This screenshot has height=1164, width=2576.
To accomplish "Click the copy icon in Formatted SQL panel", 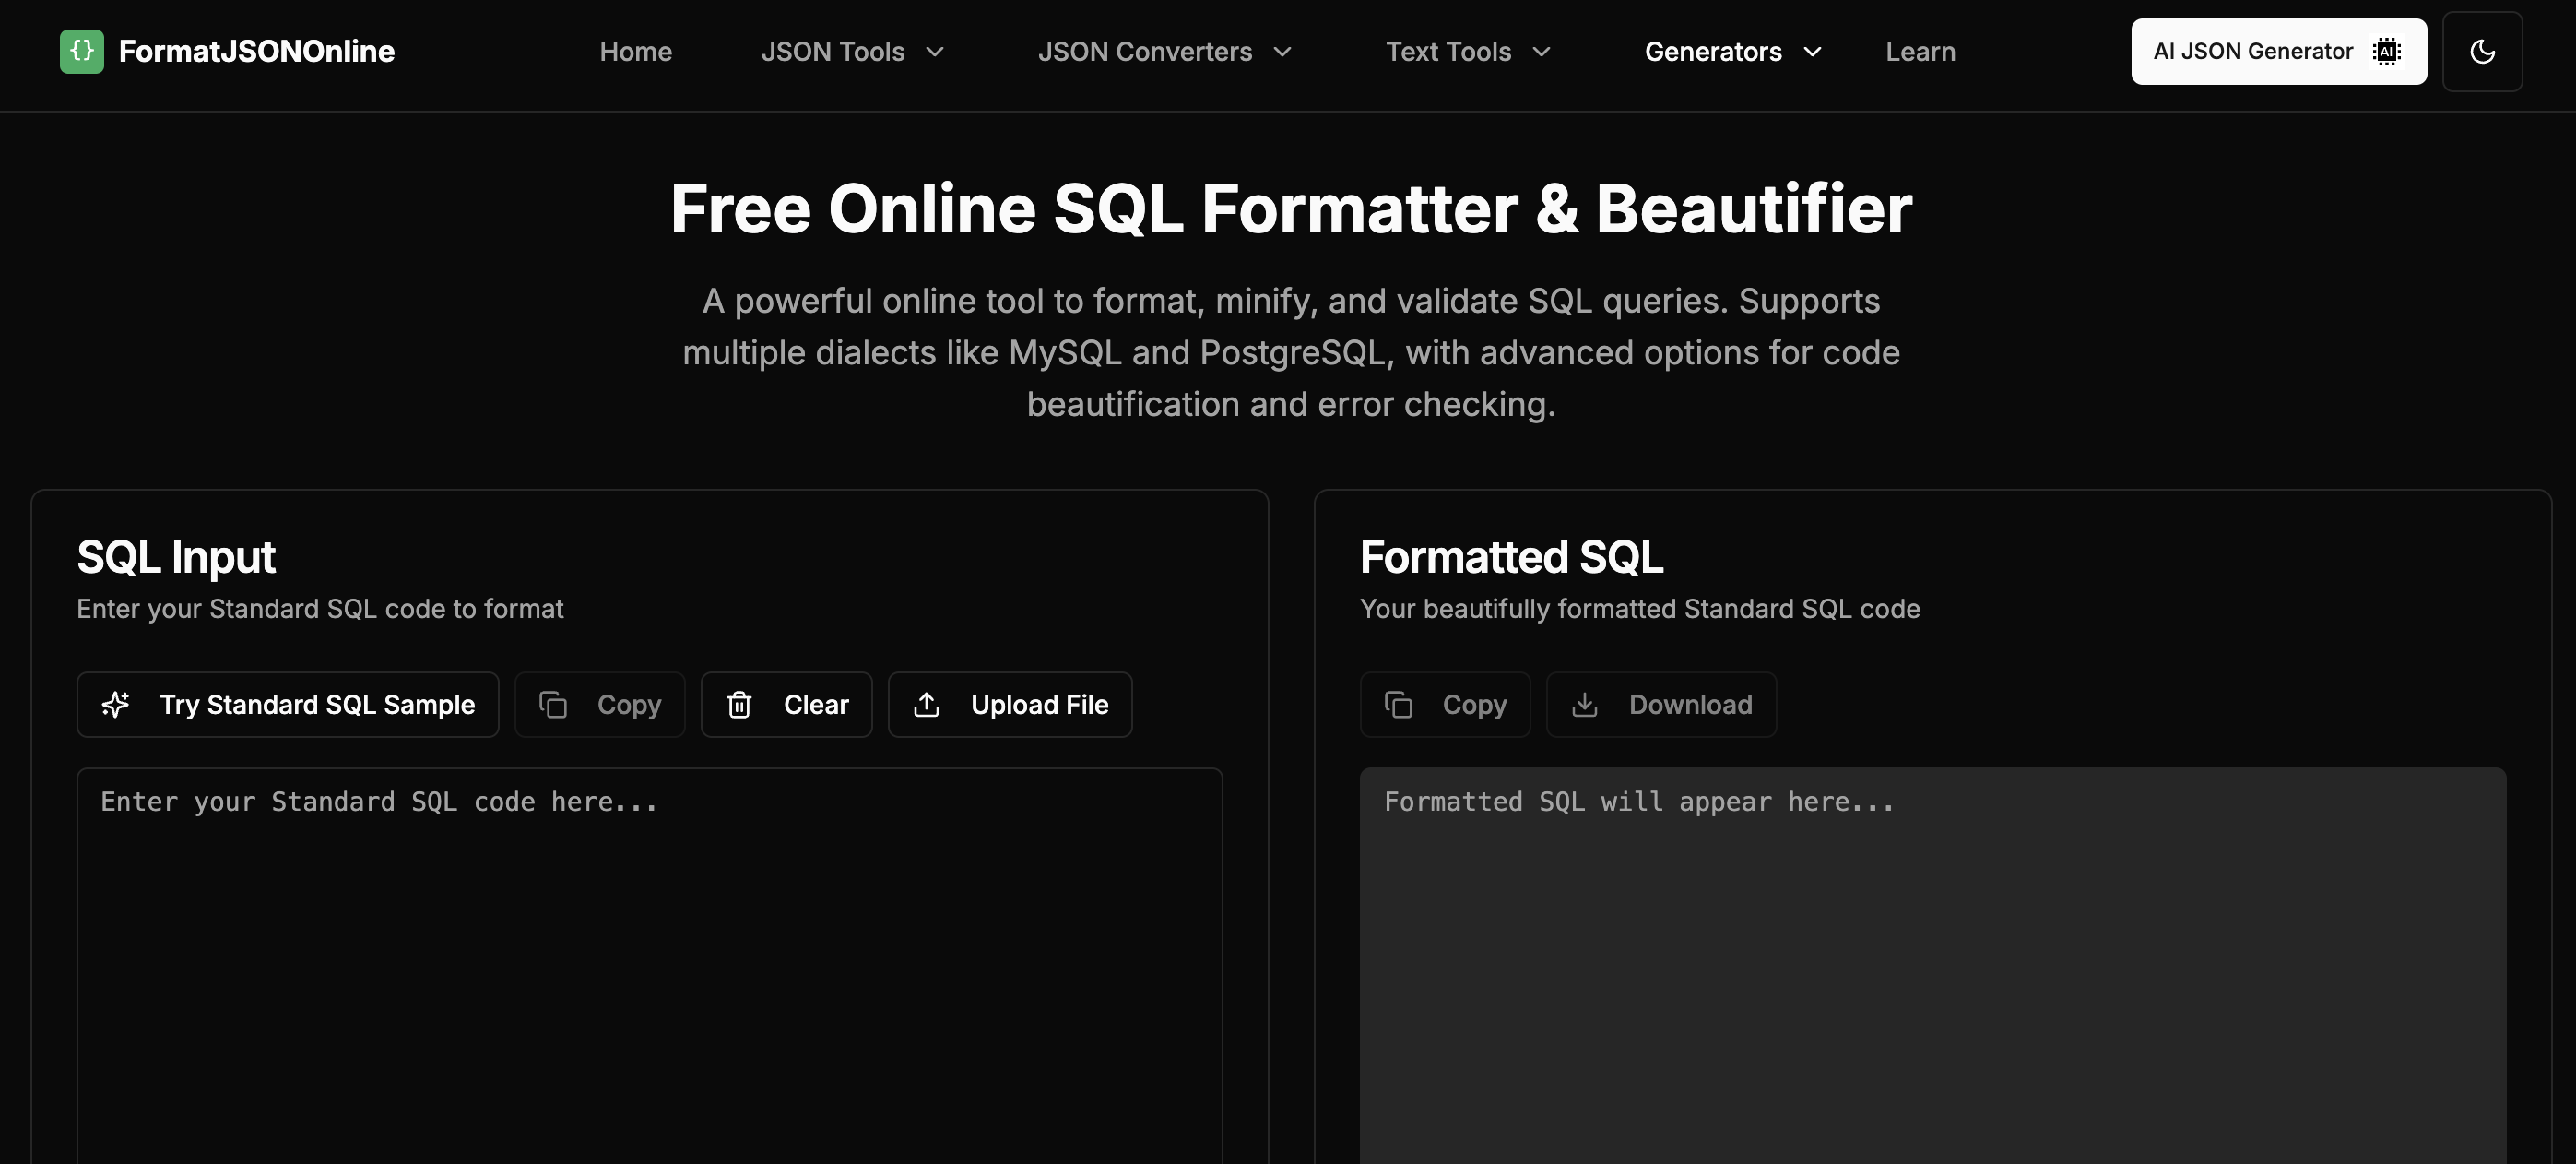I will pos(1398,705).
